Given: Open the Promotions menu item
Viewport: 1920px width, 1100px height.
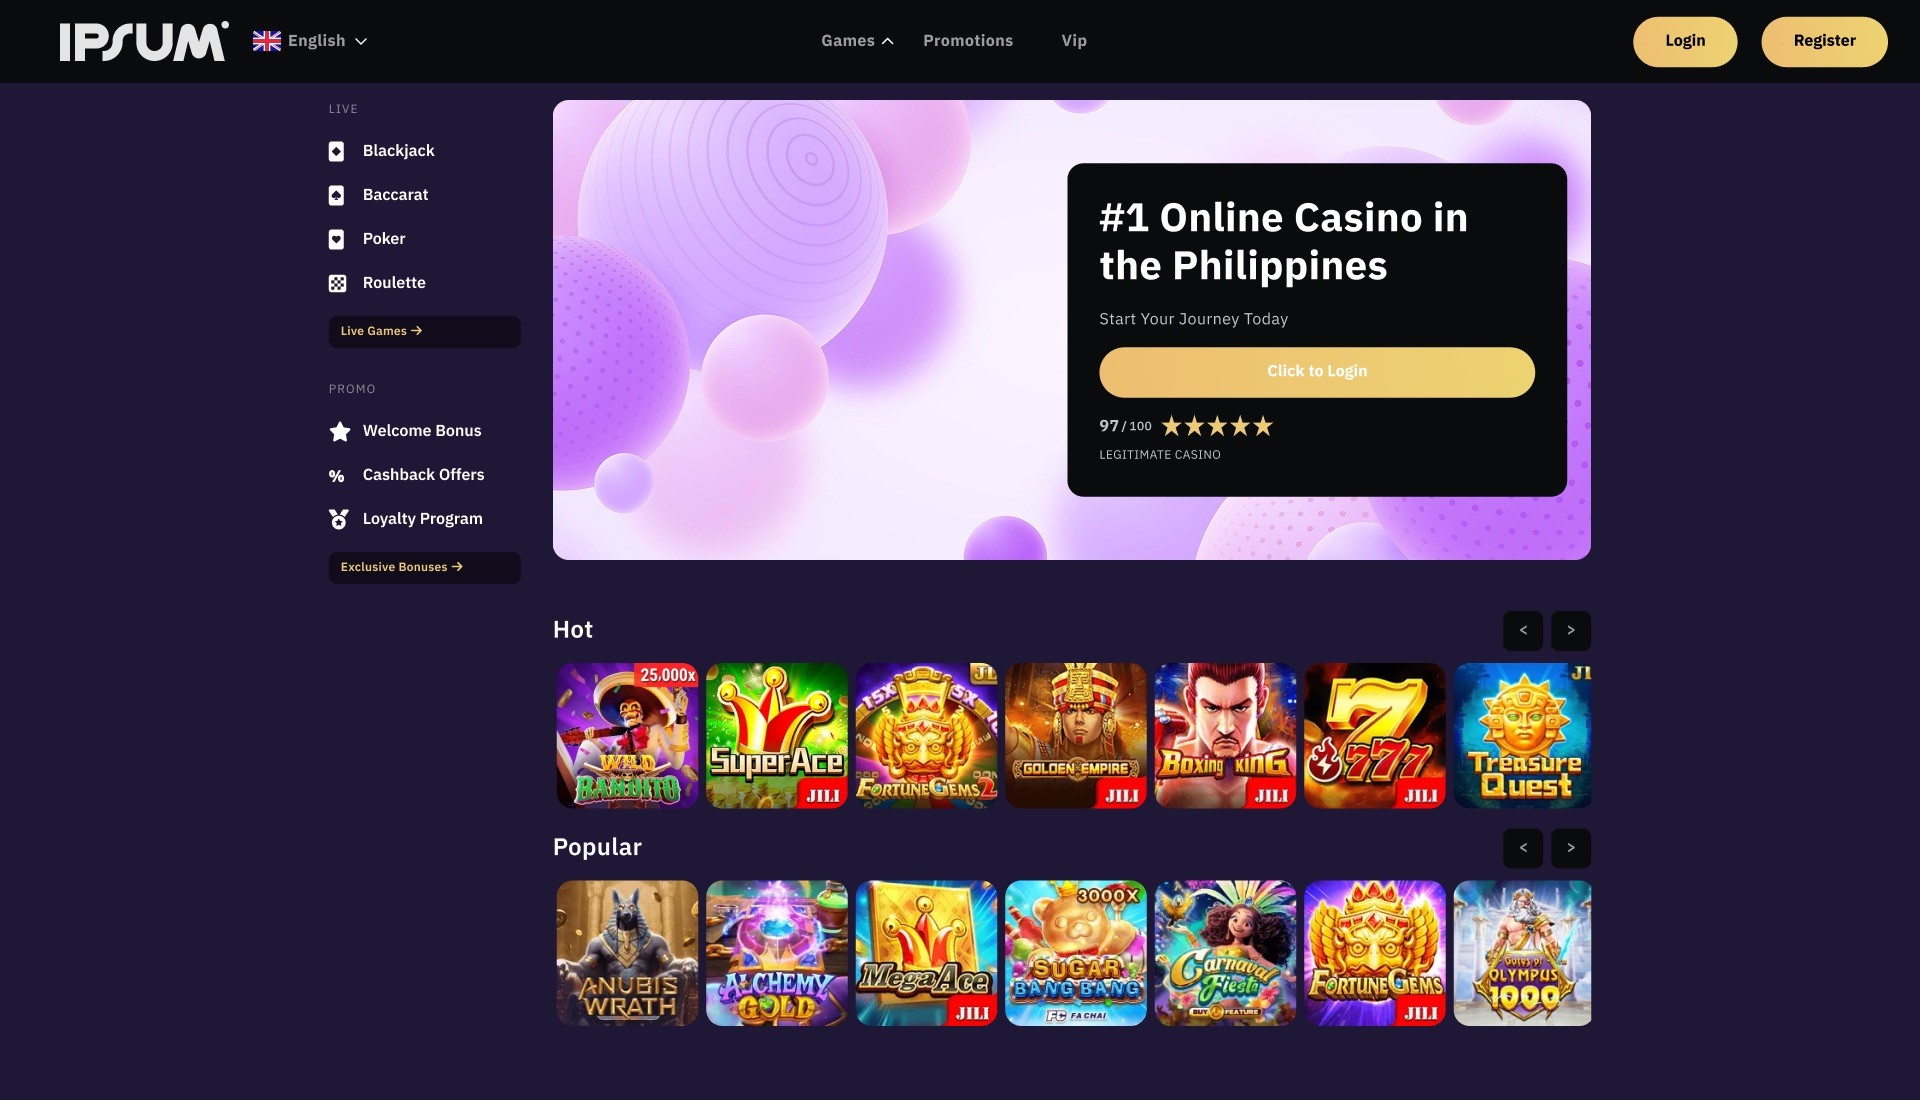Looking at the screenshot, I should (968, 41).
